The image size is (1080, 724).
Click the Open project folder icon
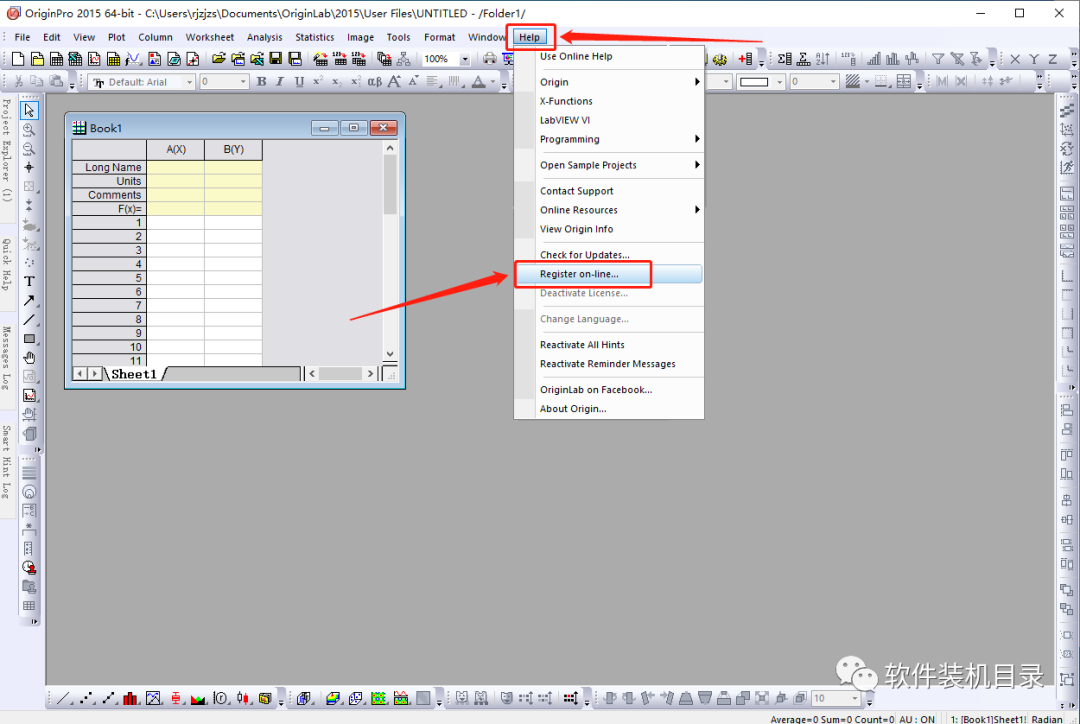[219, 59]
